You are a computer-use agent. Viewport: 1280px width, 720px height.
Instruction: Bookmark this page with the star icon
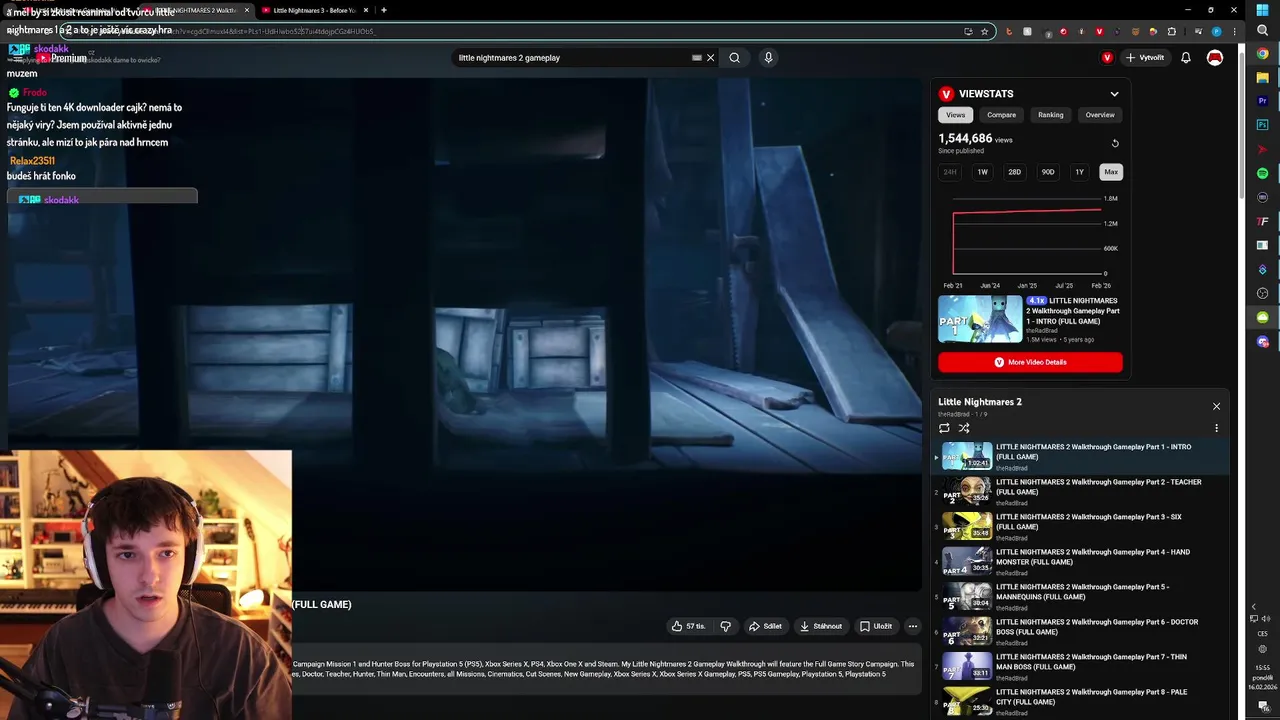point(984,31)
